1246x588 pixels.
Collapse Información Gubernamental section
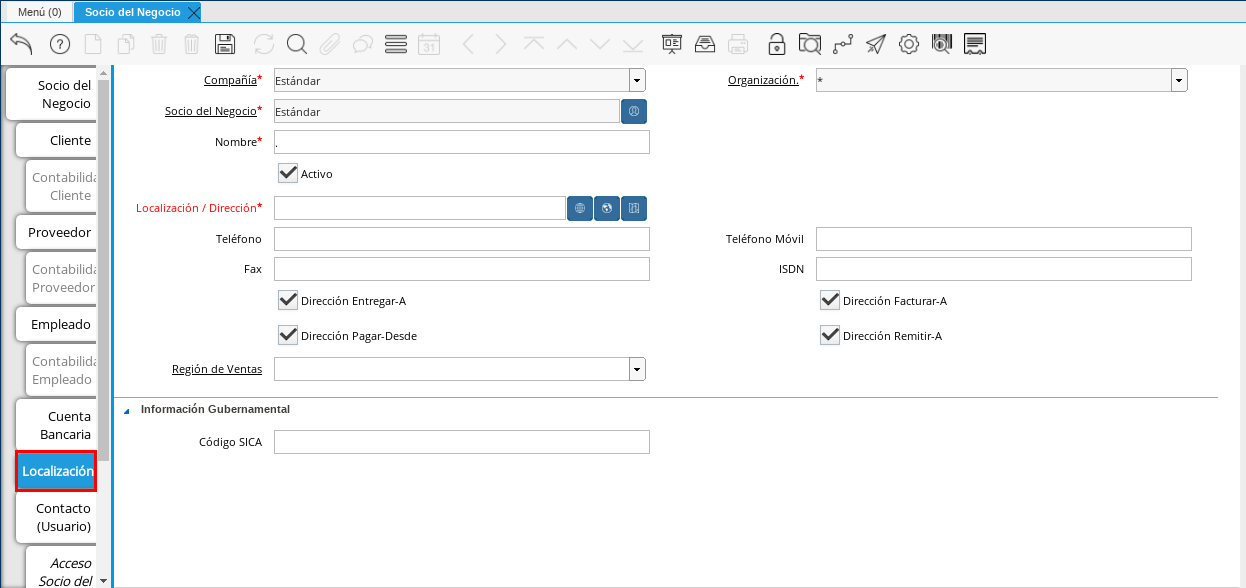point(127,410)
